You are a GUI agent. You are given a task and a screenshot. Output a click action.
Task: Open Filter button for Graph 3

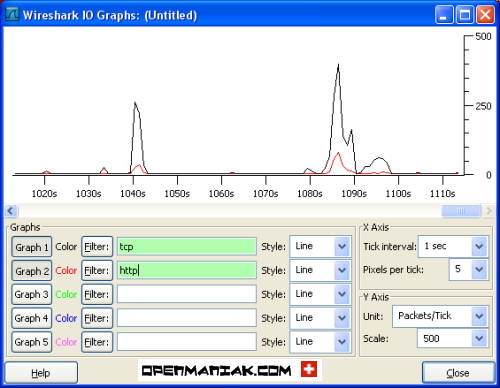pos(97,294)
